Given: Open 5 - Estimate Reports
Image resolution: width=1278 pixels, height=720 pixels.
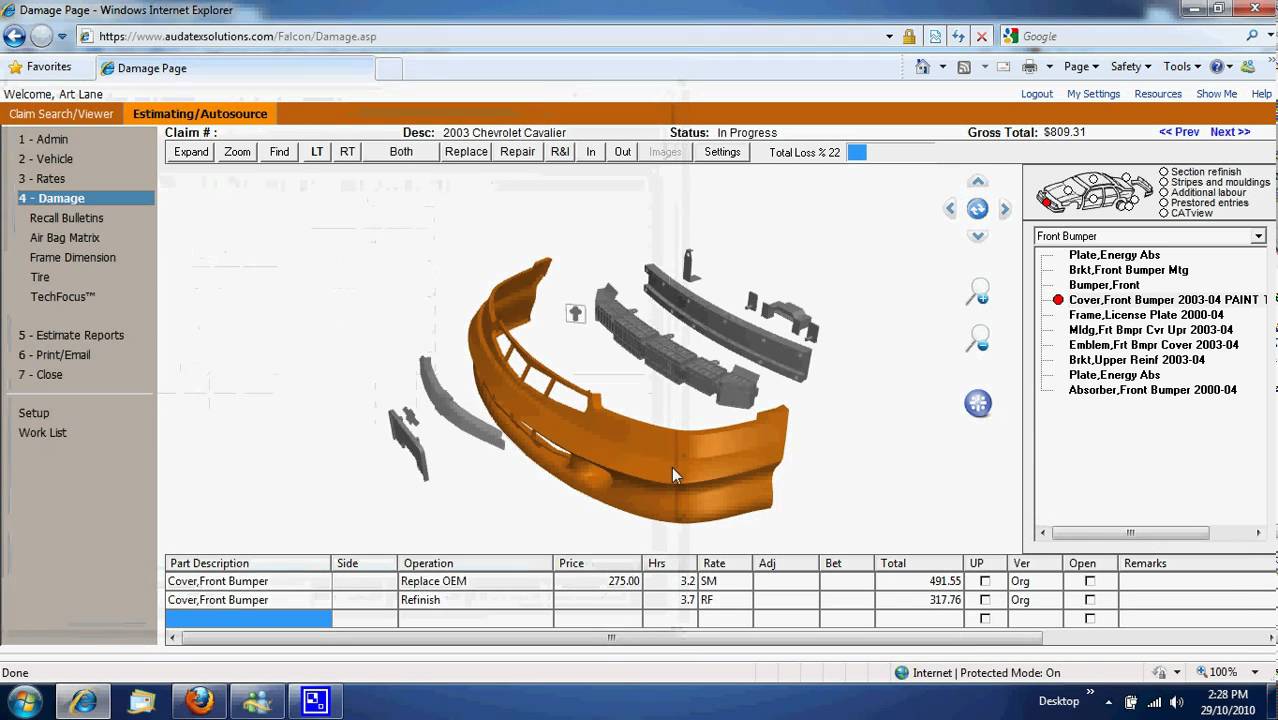Looking at the screenshot, I should click(71, 335).
